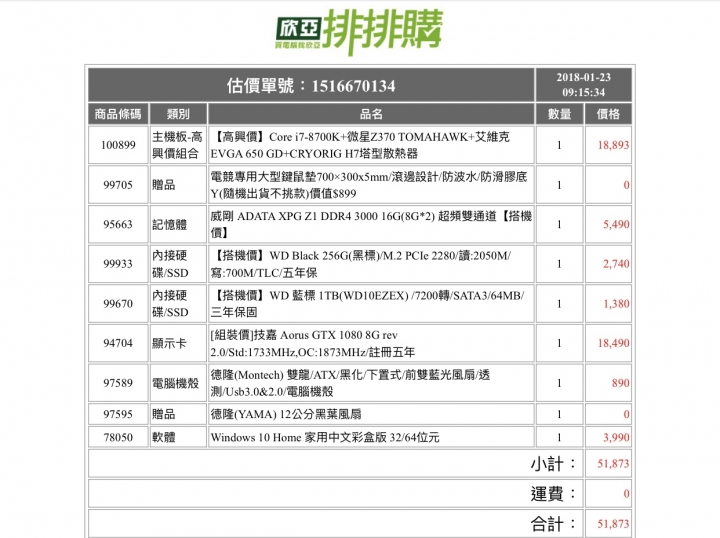Click the 價格 column header
Screen dimensions: 720x538
point(608,114)
